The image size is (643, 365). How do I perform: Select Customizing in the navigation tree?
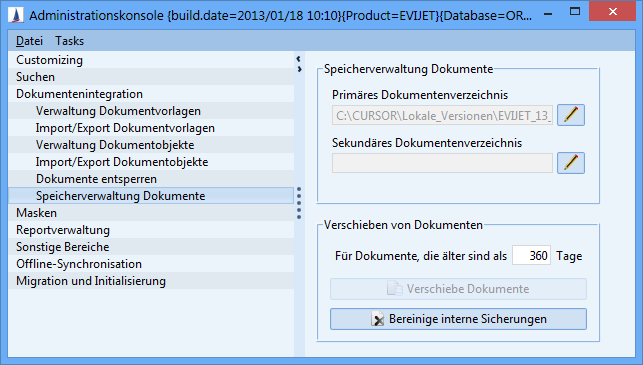point(151,60)
